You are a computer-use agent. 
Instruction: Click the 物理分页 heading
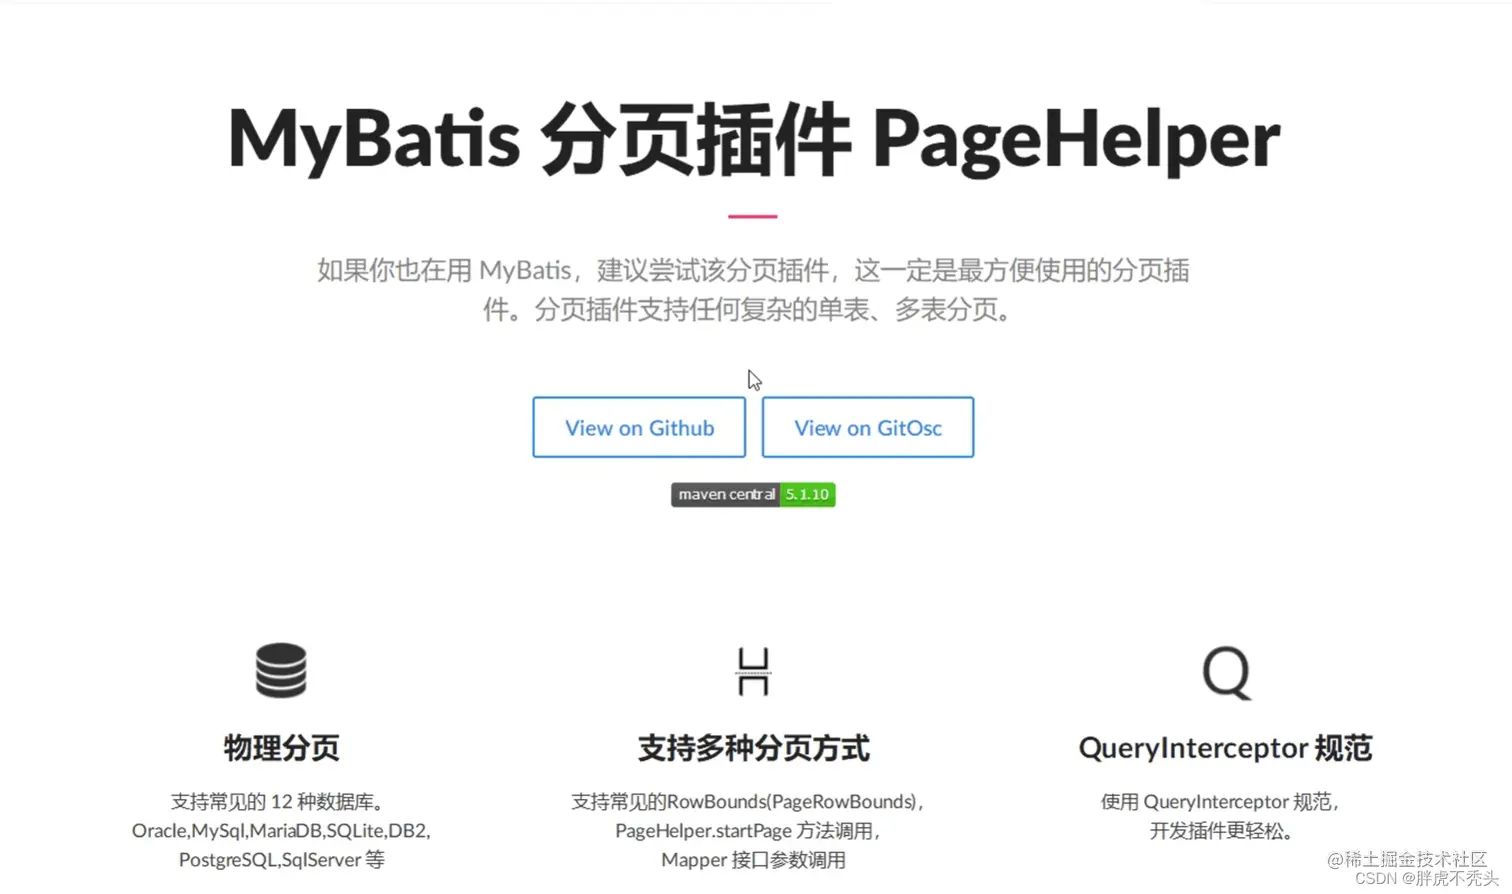click(281, 747)
